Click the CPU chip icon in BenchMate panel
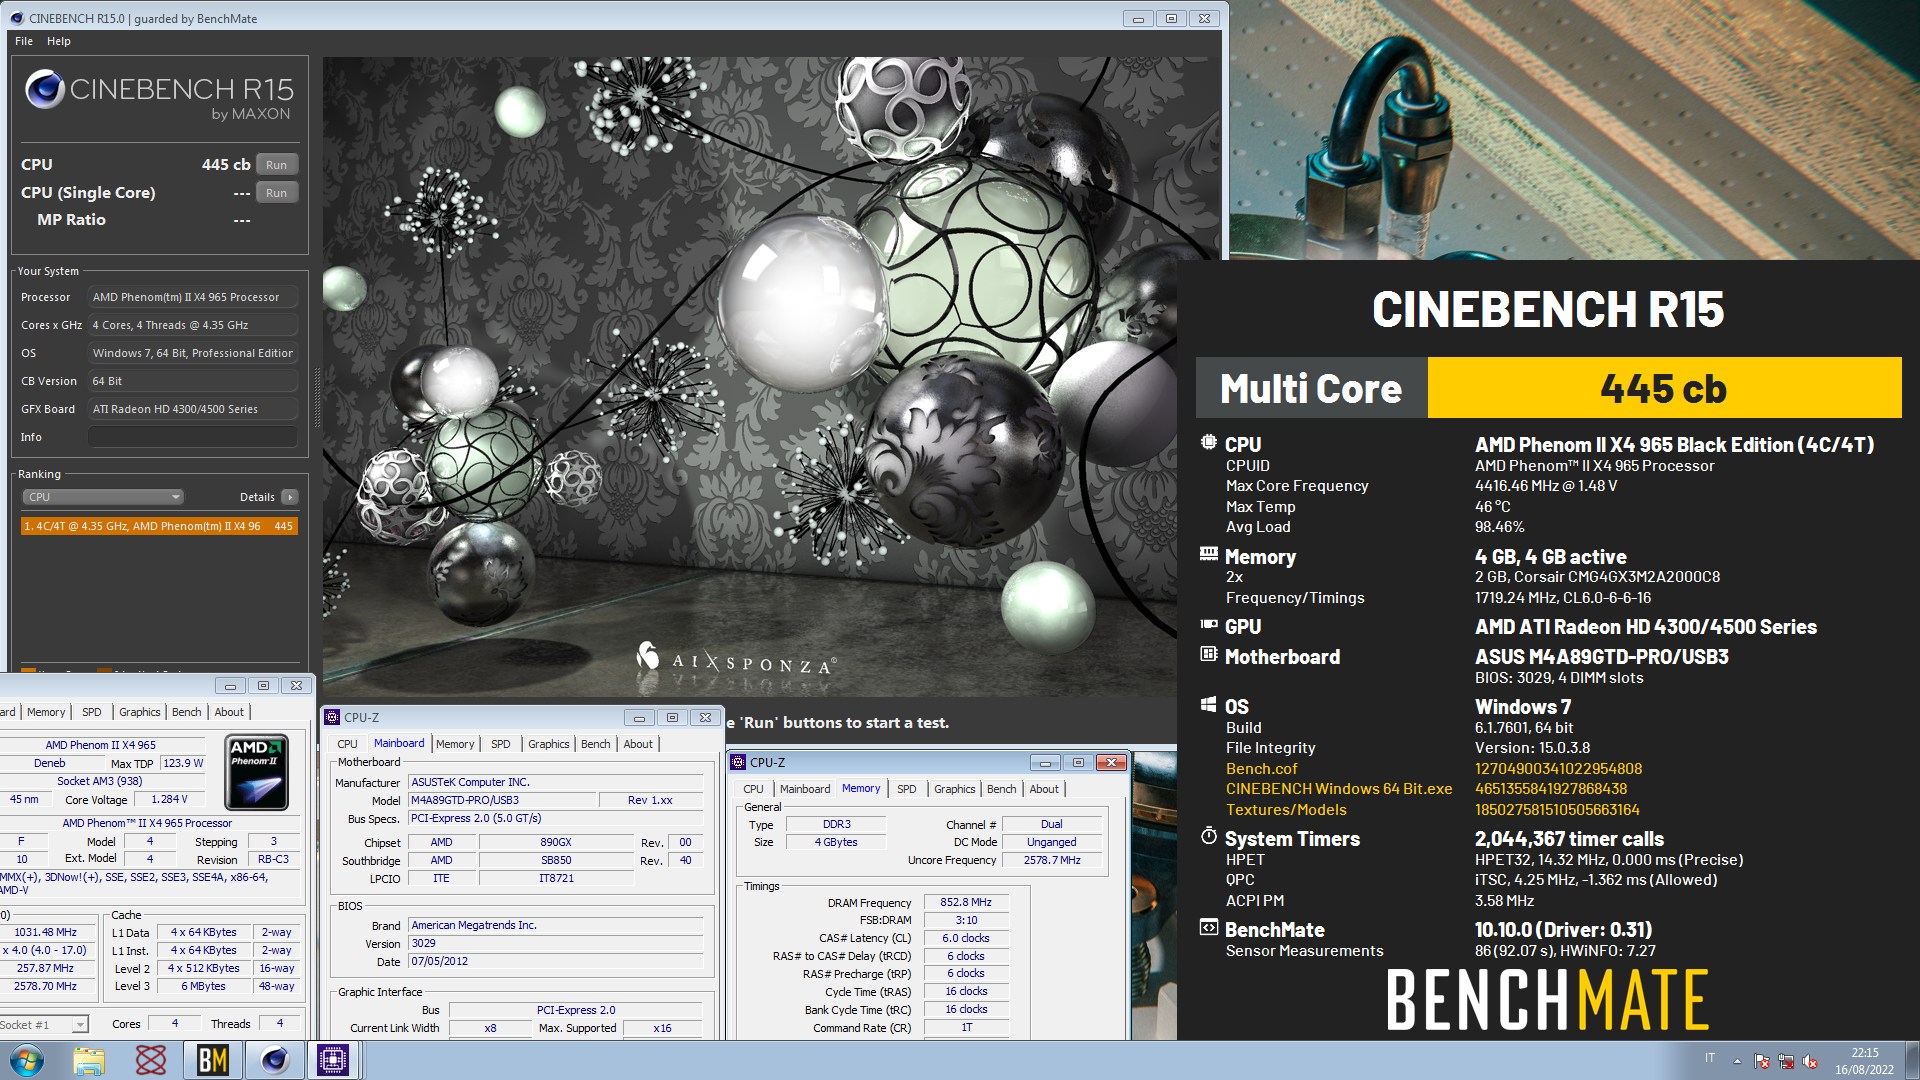The width and height of the screenshot is (1920, 1080). click(1208, 442)
